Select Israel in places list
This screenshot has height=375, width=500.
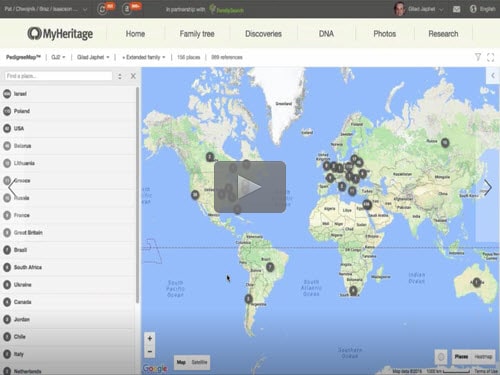point(68,94)
